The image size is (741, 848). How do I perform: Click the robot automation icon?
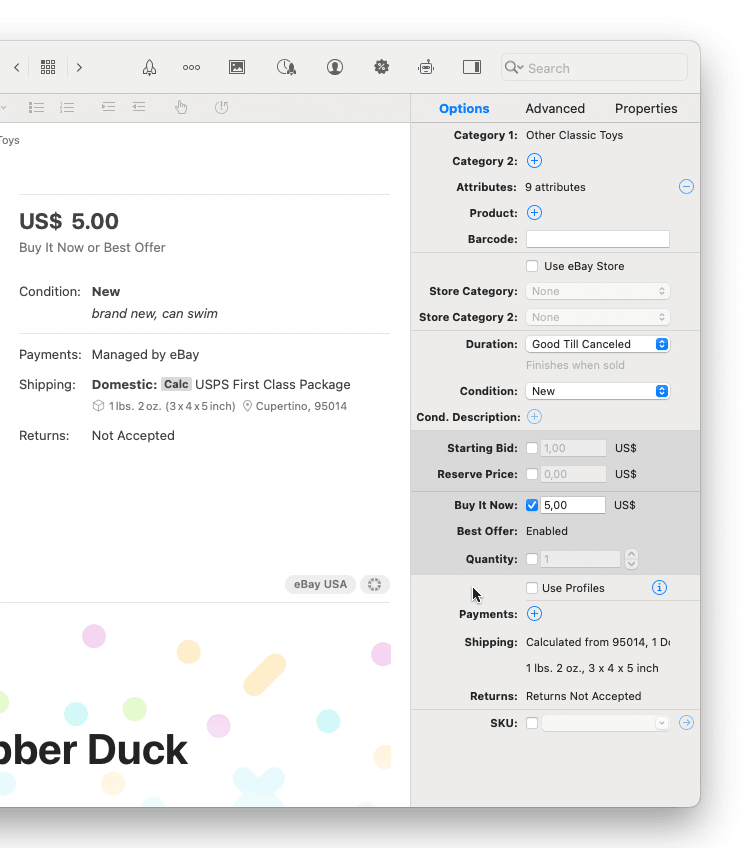[426, 67]
